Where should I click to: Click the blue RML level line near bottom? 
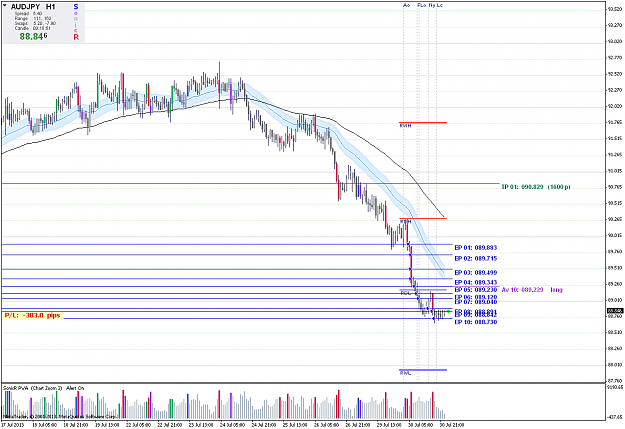(423, 370)
